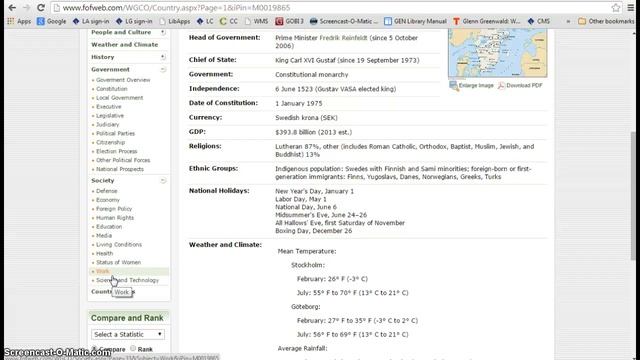Open the highlighted Work link
640x360 pixels.
coord(103,271)
